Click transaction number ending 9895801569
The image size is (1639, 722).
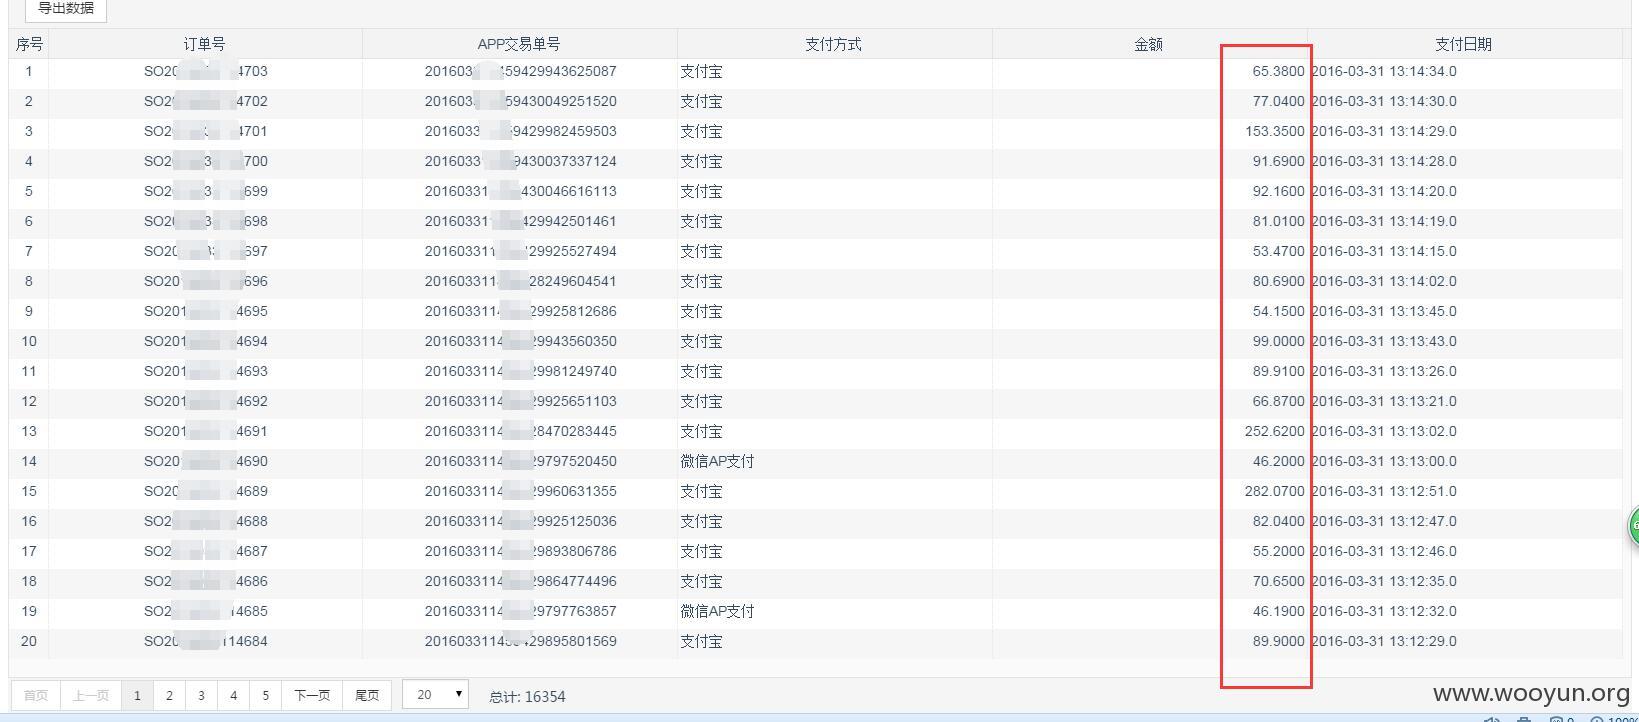[520, 641]
